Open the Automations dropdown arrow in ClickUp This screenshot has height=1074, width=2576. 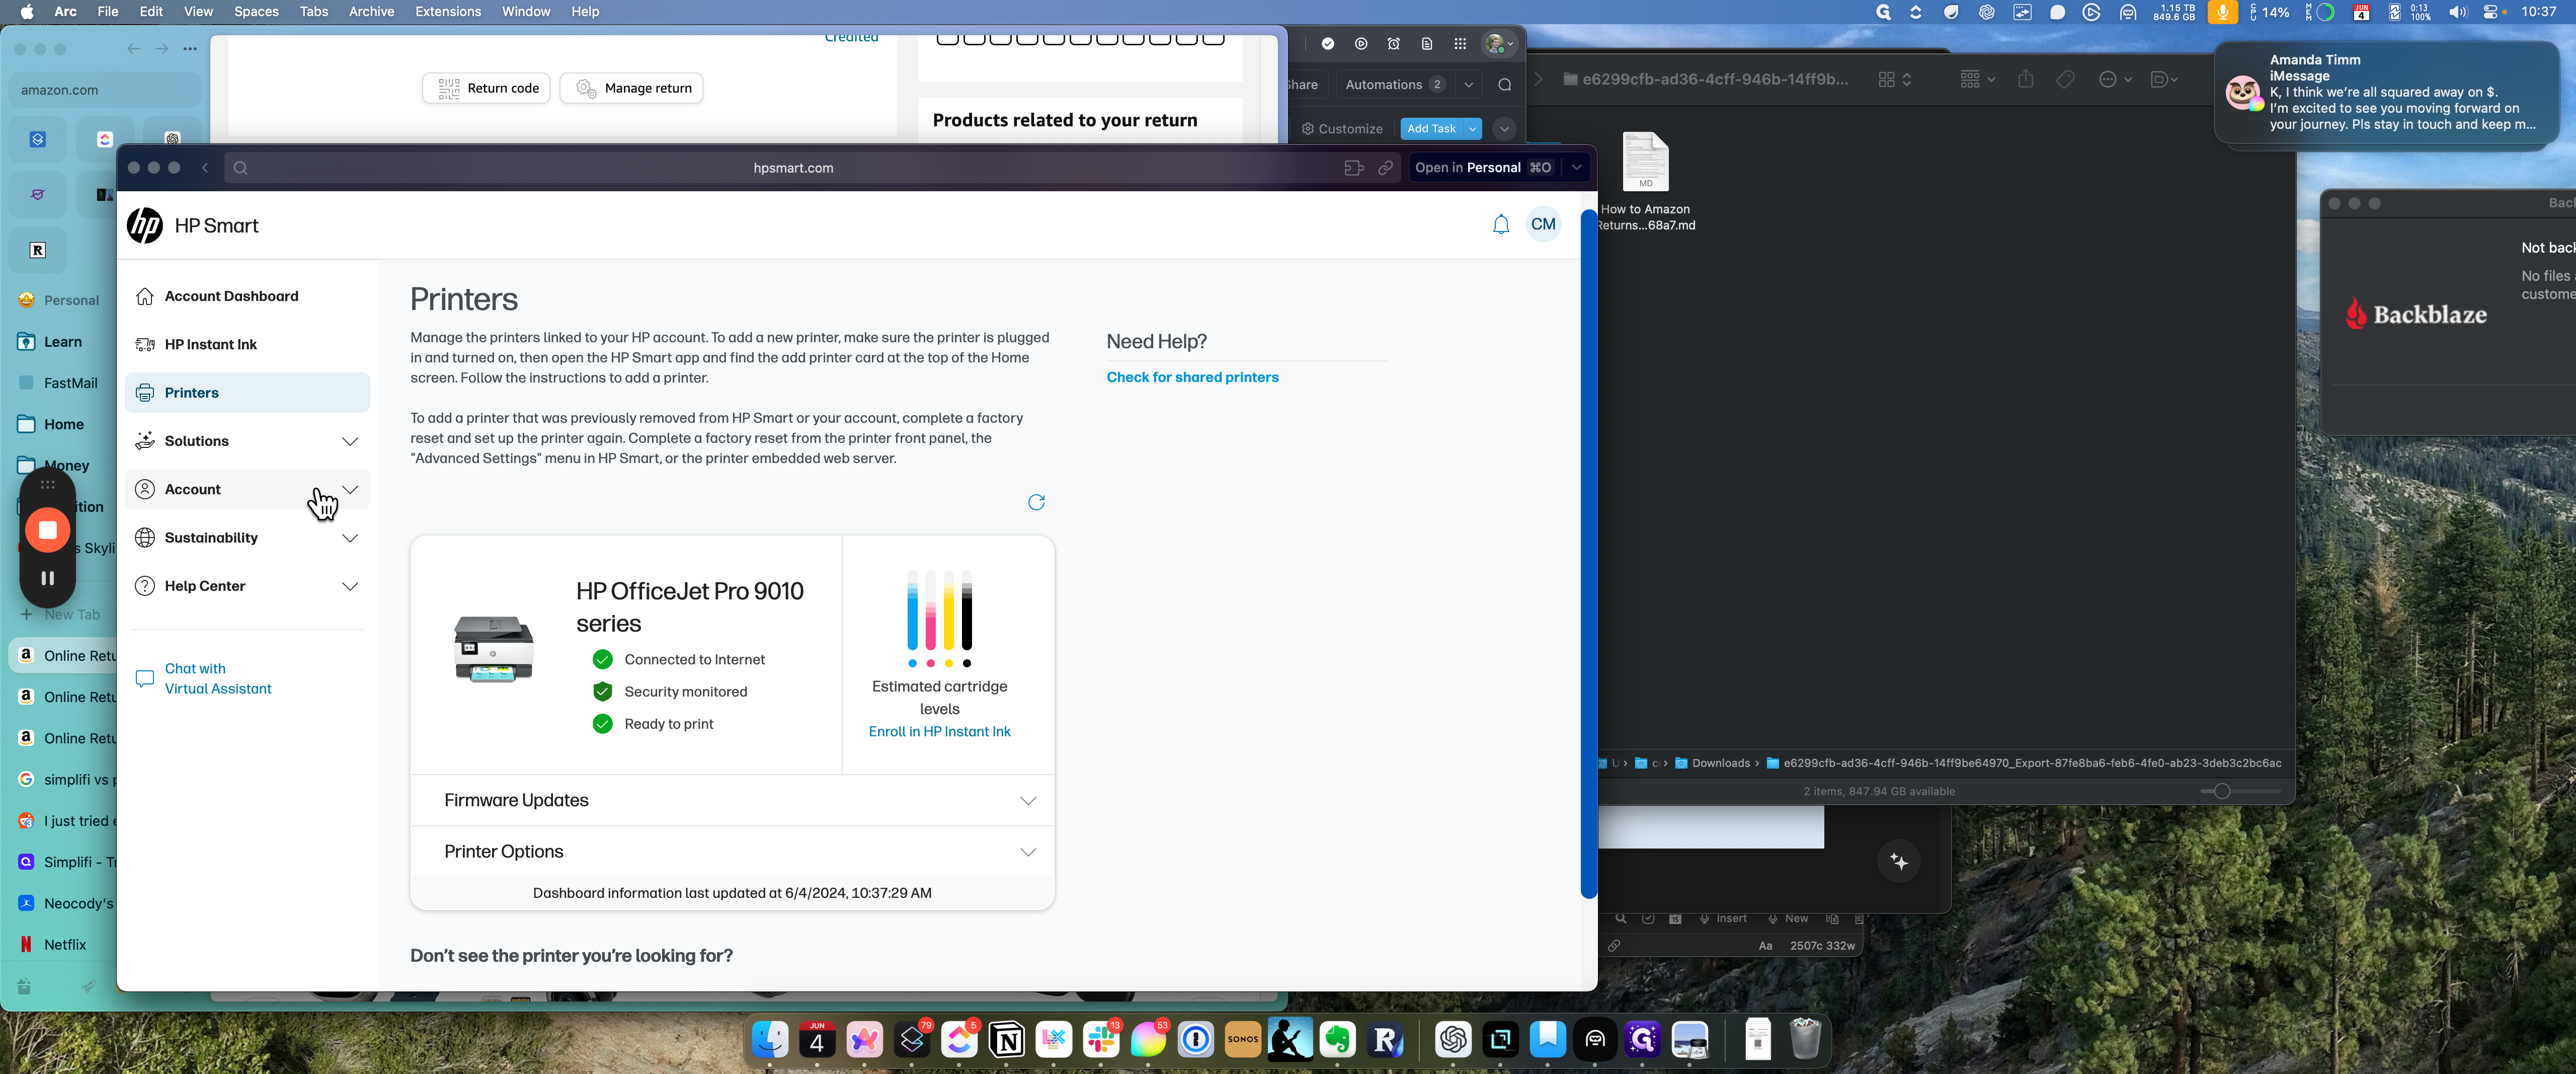click(1469, 85)
